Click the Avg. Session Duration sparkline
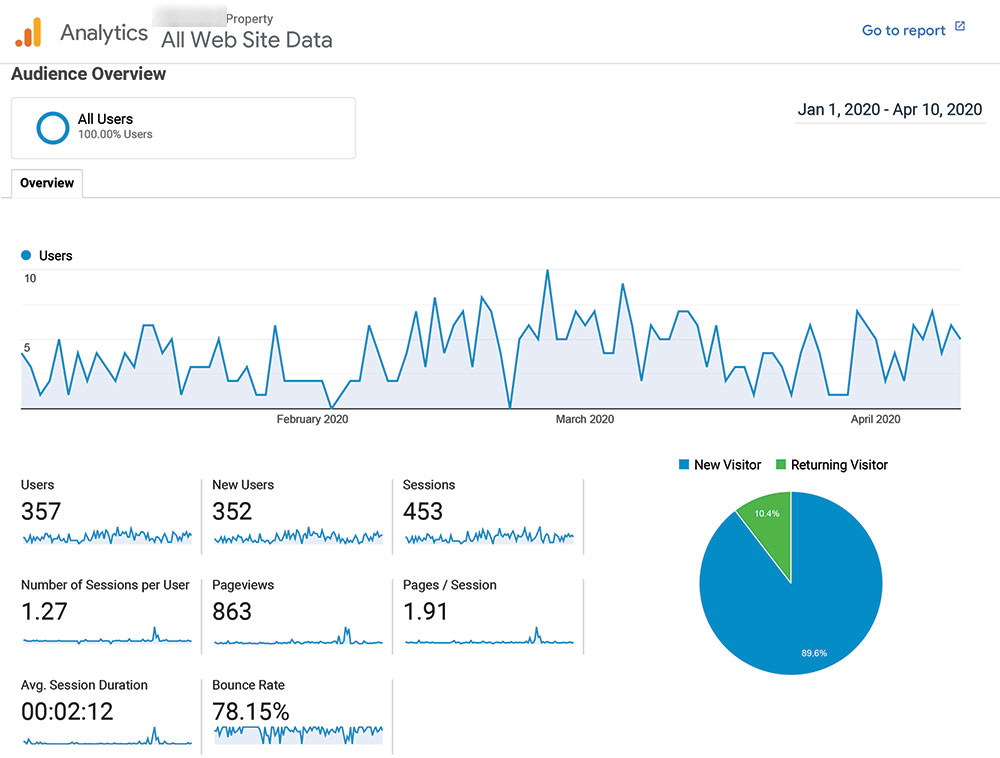1000x758 pixels. pyautogui.click(x=107, y=736)
